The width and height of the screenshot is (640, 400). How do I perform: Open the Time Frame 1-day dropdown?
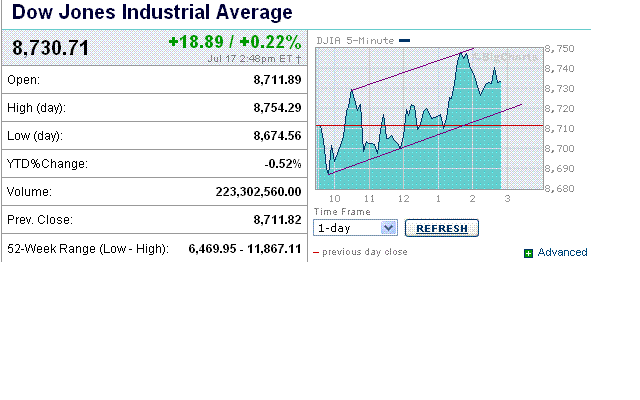355,228
